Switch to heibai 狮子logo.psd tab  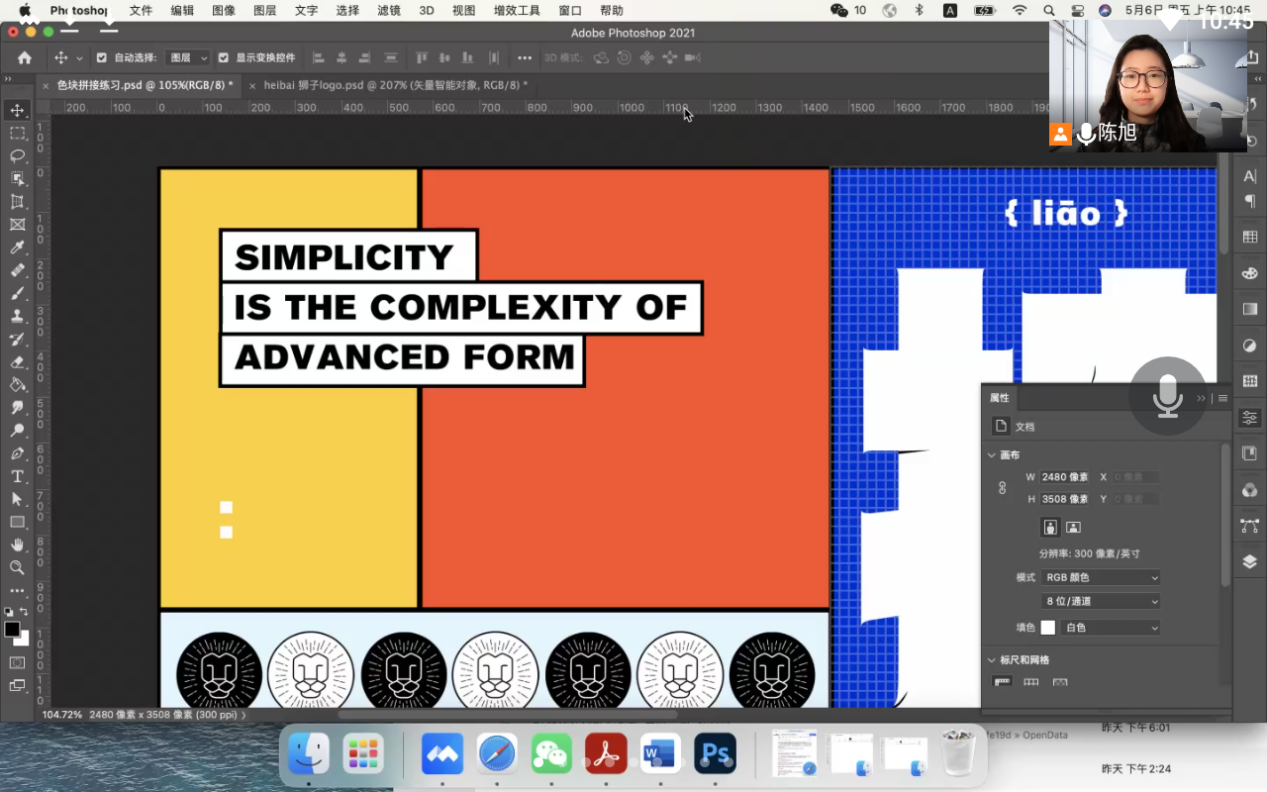[395, 86]
